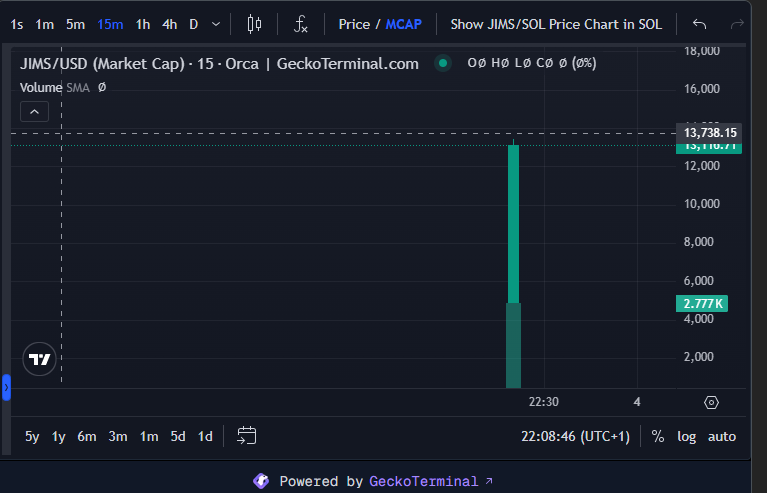The width and height of the screenshot is (767, 493).
Task: Select the D daily timeframe
Action: [194, 24]
